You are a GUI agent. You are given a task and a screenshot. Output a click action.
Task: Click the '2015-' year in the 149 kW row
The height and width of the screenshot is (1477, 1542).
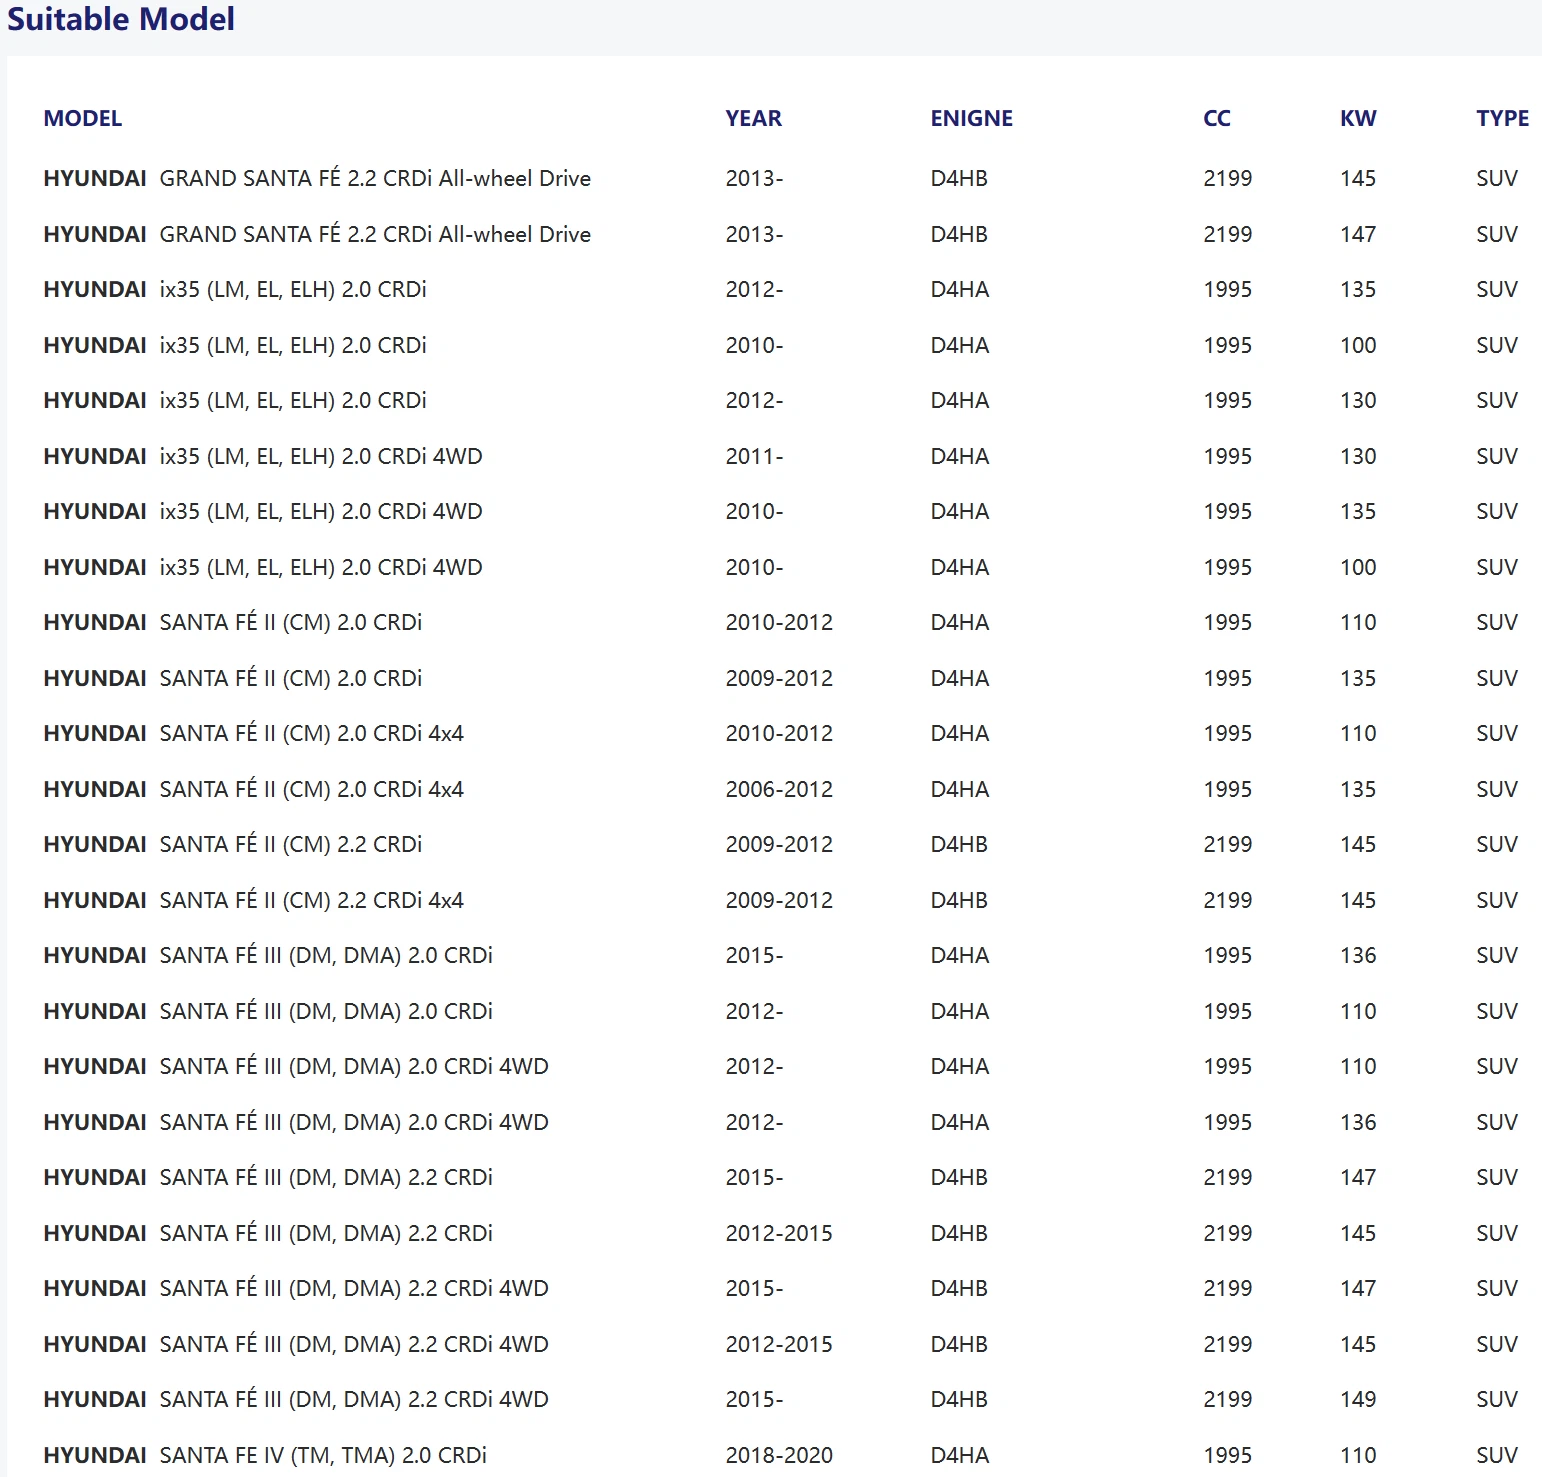pyautogui.click(x=755, y=1399)
